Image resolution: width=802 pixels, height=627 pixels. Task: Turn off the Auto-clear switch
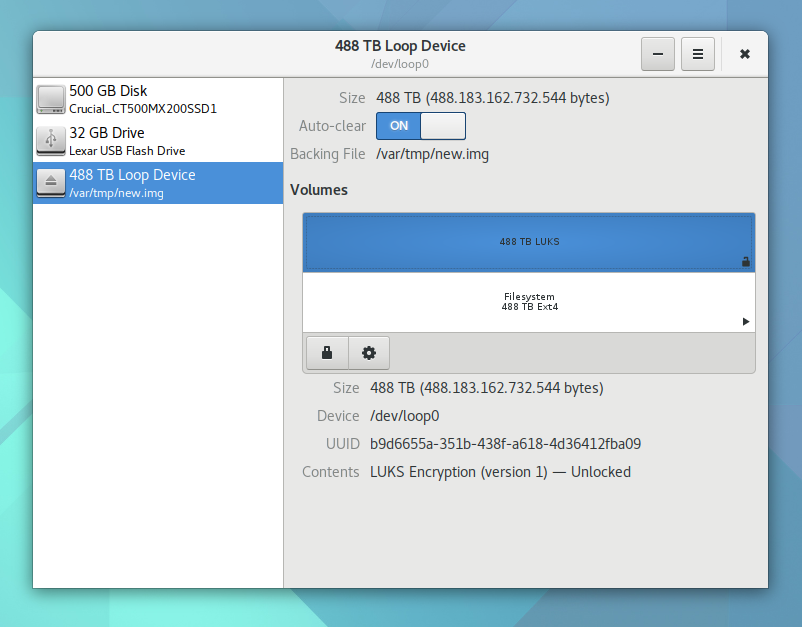[x=421, y=126]
